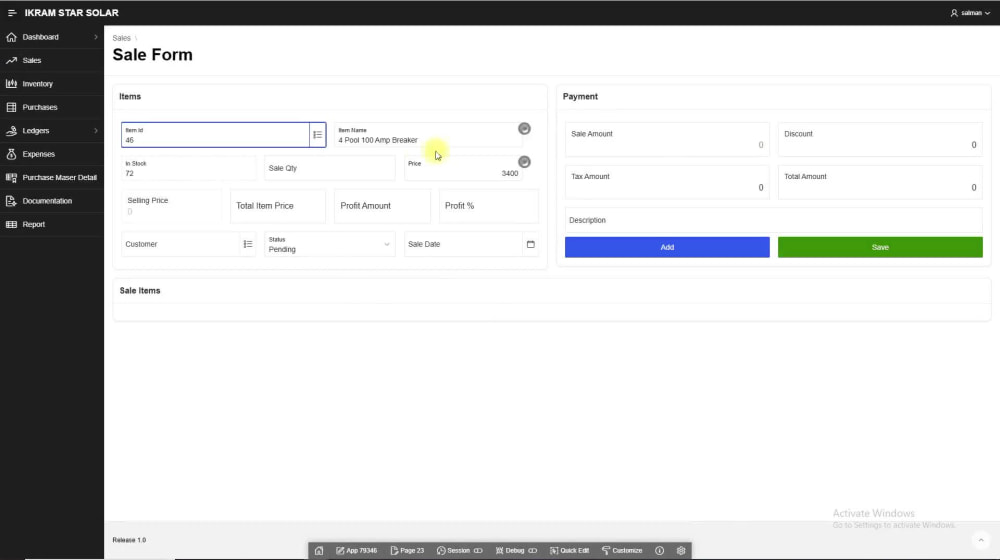Open the Item Id list of values
This screenshot has width=1000, height=560.
pos(318,135)
